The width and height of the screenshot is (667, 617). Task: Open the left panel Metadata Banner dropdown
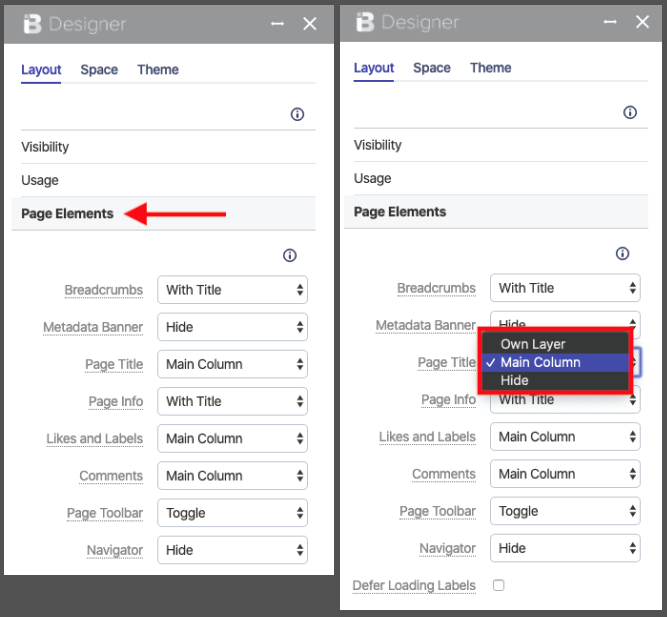232,327
